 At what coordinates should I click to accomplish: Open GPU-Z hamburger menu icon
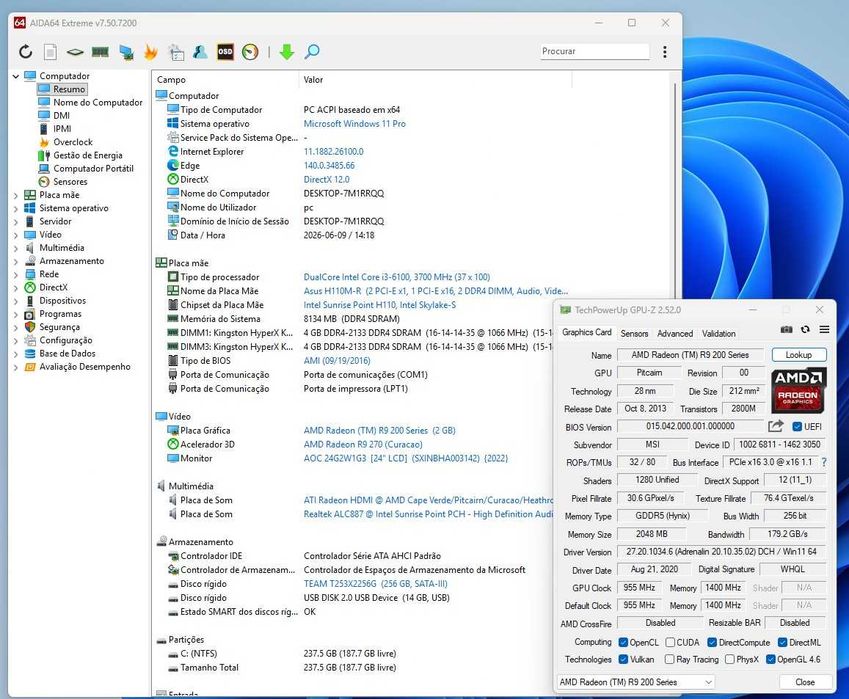pos(824,329)
